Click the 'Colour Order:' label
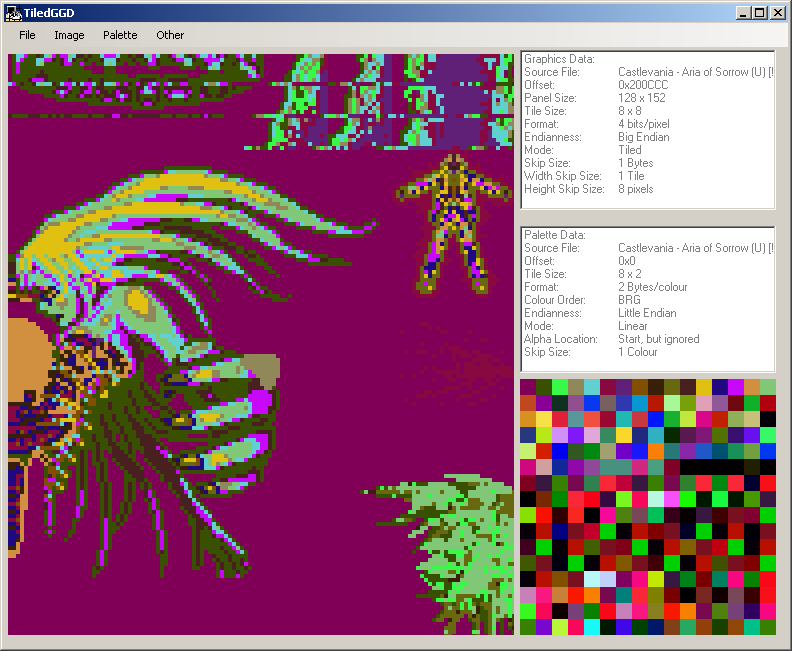 coord(555,300)
